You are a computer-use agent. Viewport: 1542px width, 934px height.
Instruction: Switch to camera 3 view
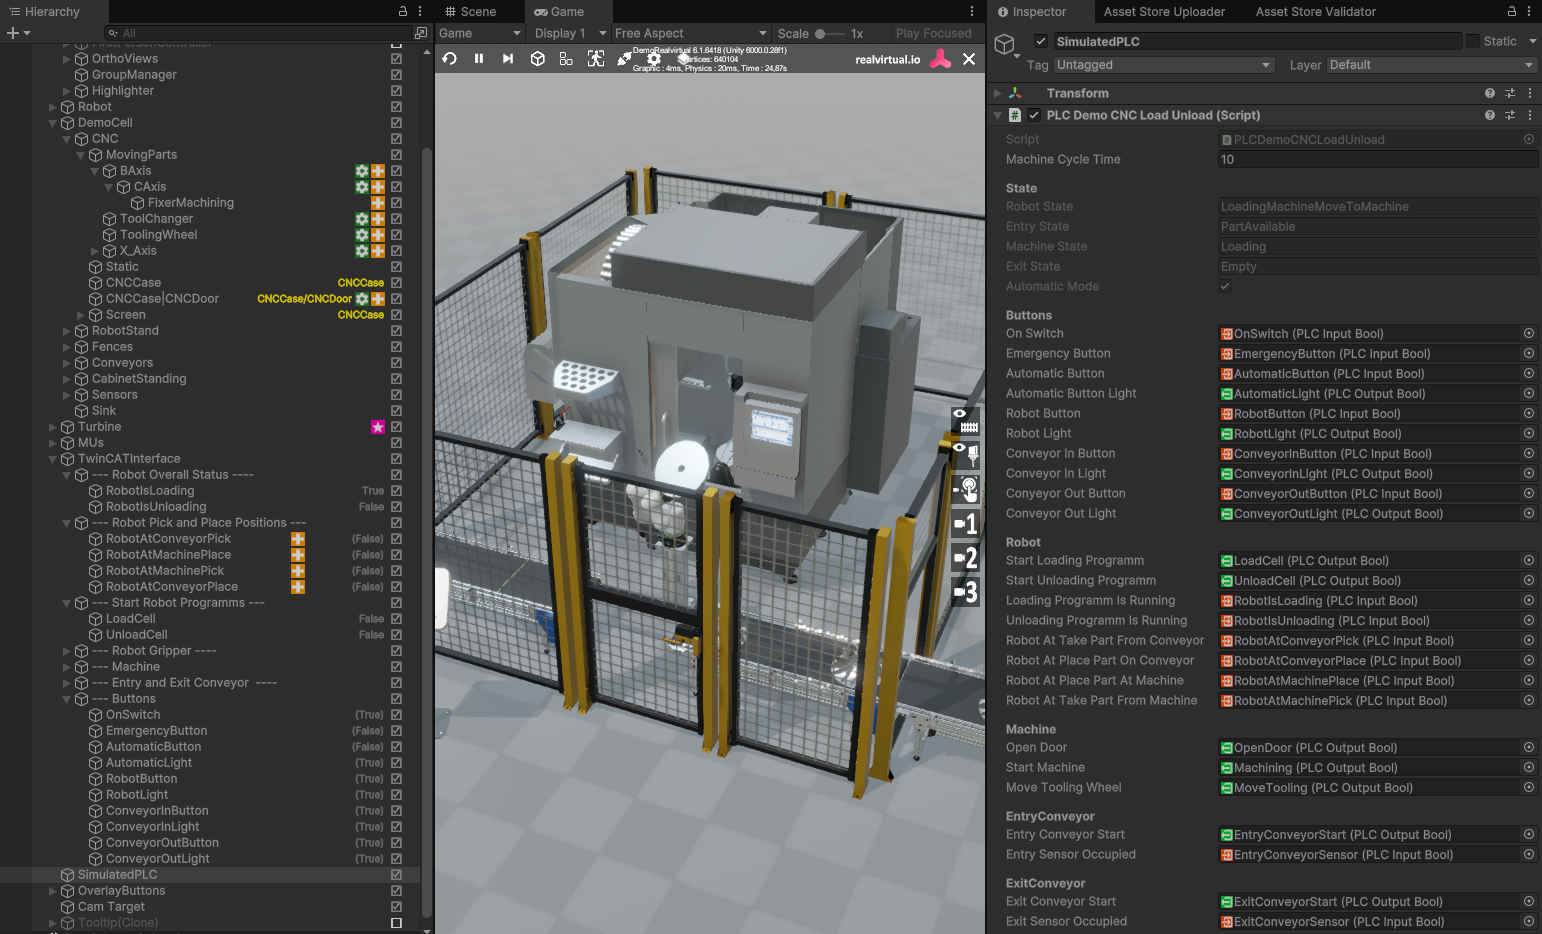pos(965,592)
